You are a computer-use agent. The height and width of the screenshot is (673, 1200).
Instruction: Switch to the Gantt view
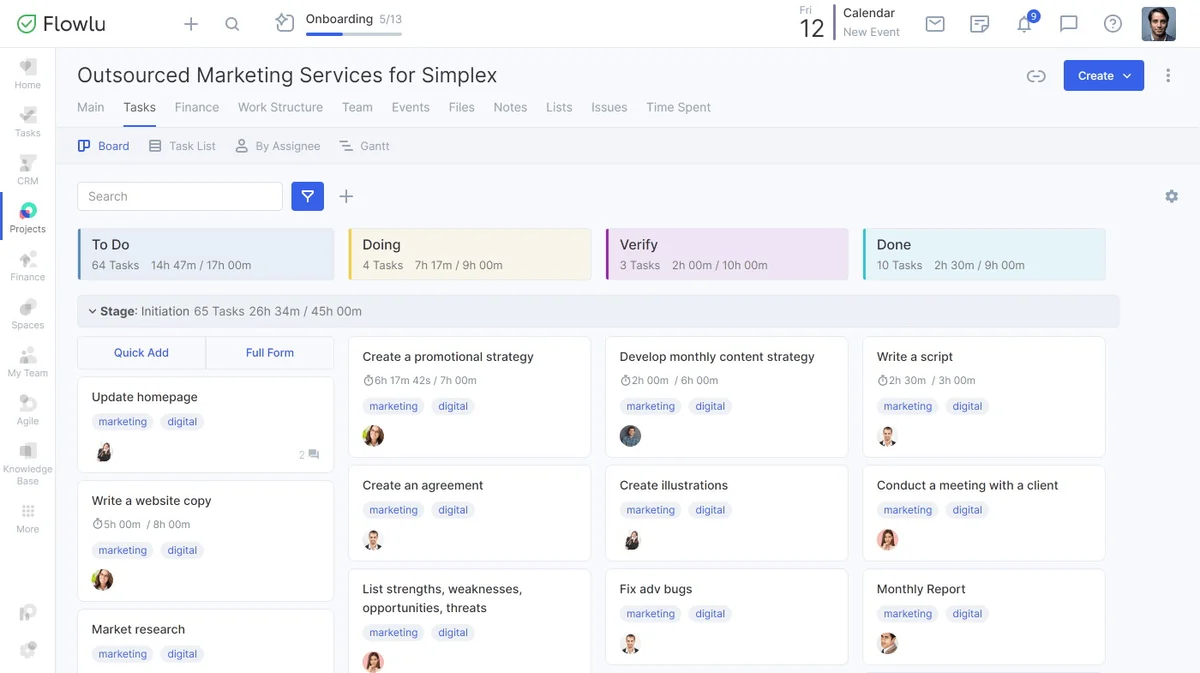point(364,146)
